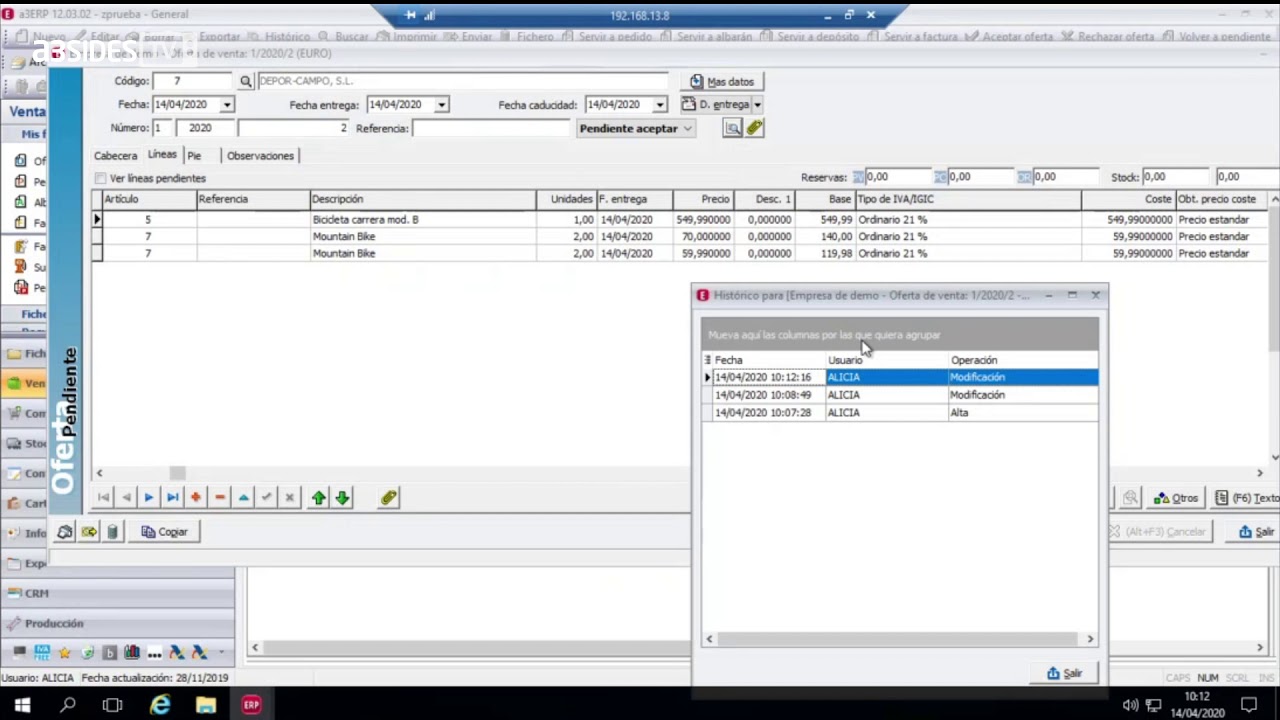Search customer with magnifier beside Código
The width and height of the screenshot is (1280, 720).
[246, 82]
